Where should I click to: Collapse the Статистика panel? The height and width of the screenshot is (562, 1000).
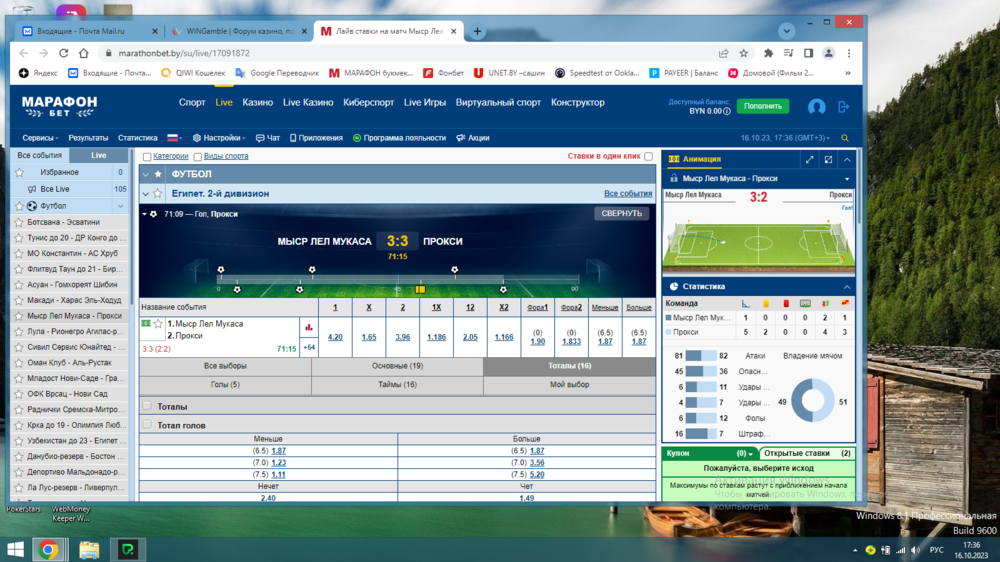(846, 287)
